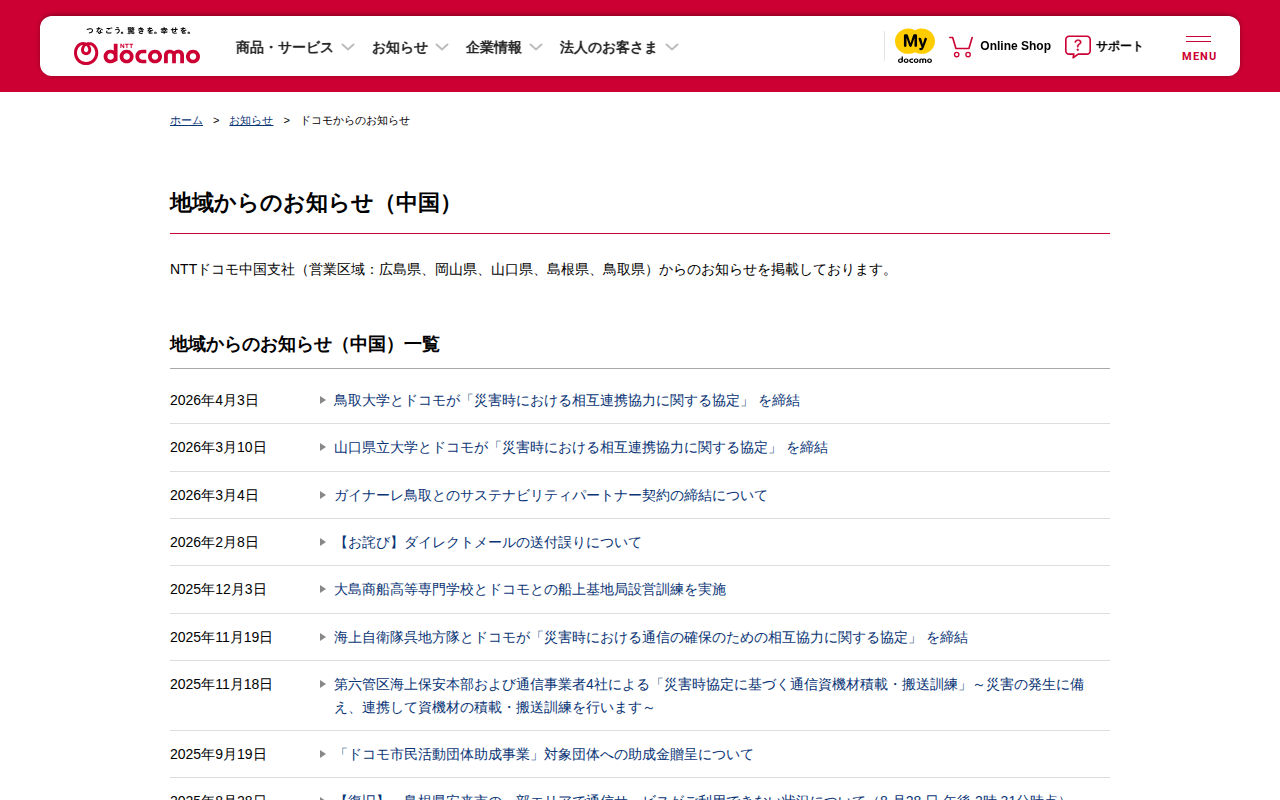
Task: Click the date 2025年11月18日
Action: click(x=221, y=684)
